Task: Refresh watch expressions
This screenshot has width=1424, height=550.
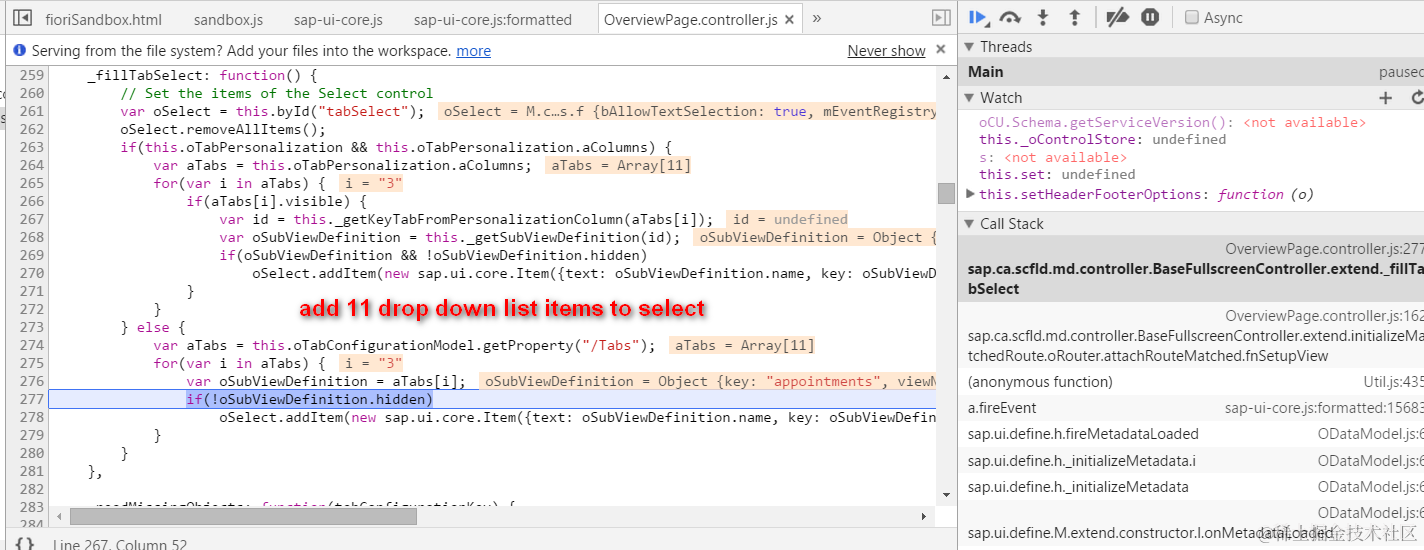Action: coord(1416,97)
